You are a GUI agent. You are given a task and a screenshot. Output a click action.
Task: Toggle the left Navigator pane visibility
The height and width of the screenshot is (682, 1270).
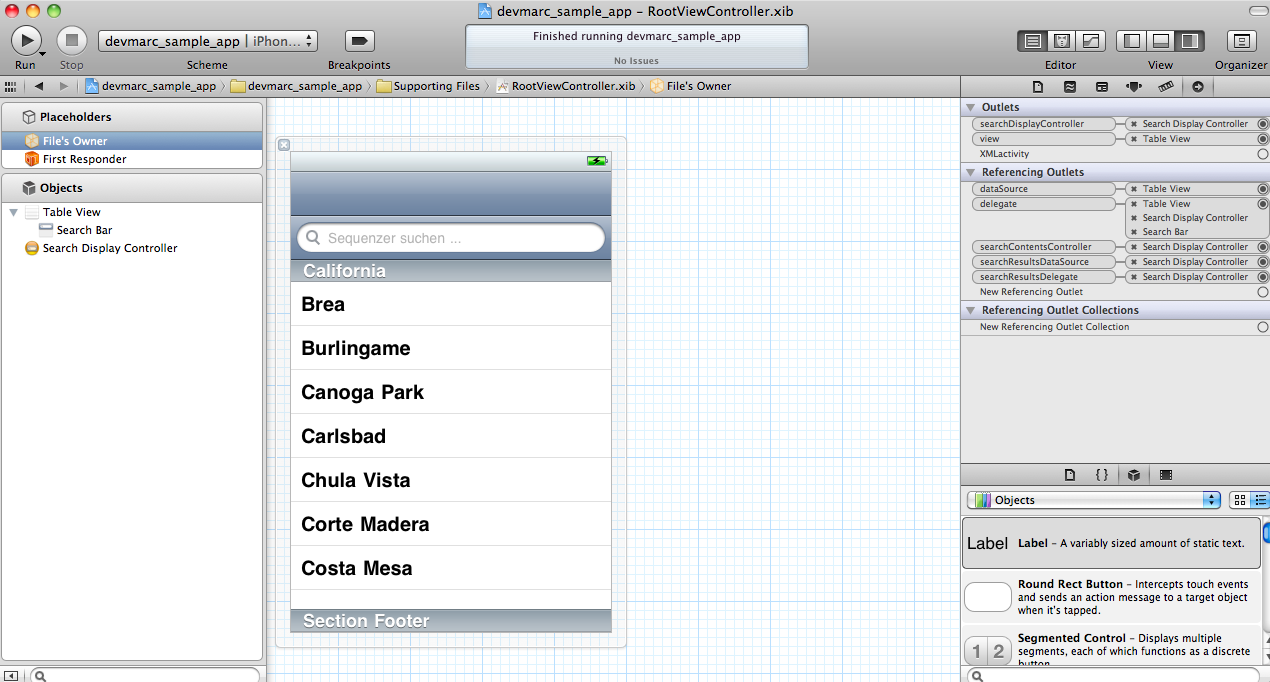pos(1132,41)
